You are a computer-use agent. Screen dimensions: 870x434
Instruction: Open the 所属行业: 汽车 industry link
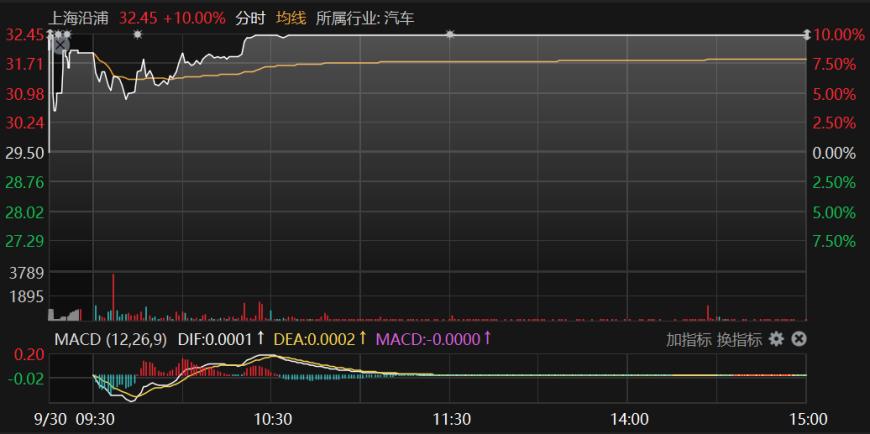[364, 17]
